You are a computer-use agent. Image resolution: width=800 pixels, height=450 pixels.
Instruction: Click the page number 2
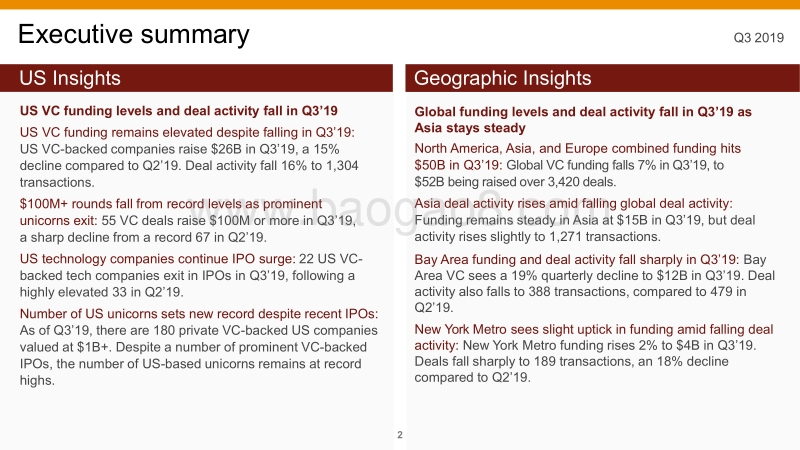coord(400,435)
